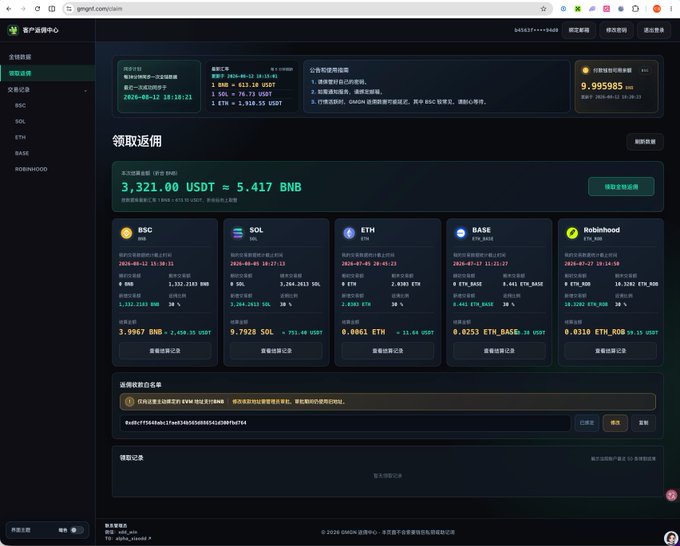Image resolution: width=680 pixels, height=546 pixels.
Task: Click the Base chain icon in the BASE card
Action: (x=461, y=233)
